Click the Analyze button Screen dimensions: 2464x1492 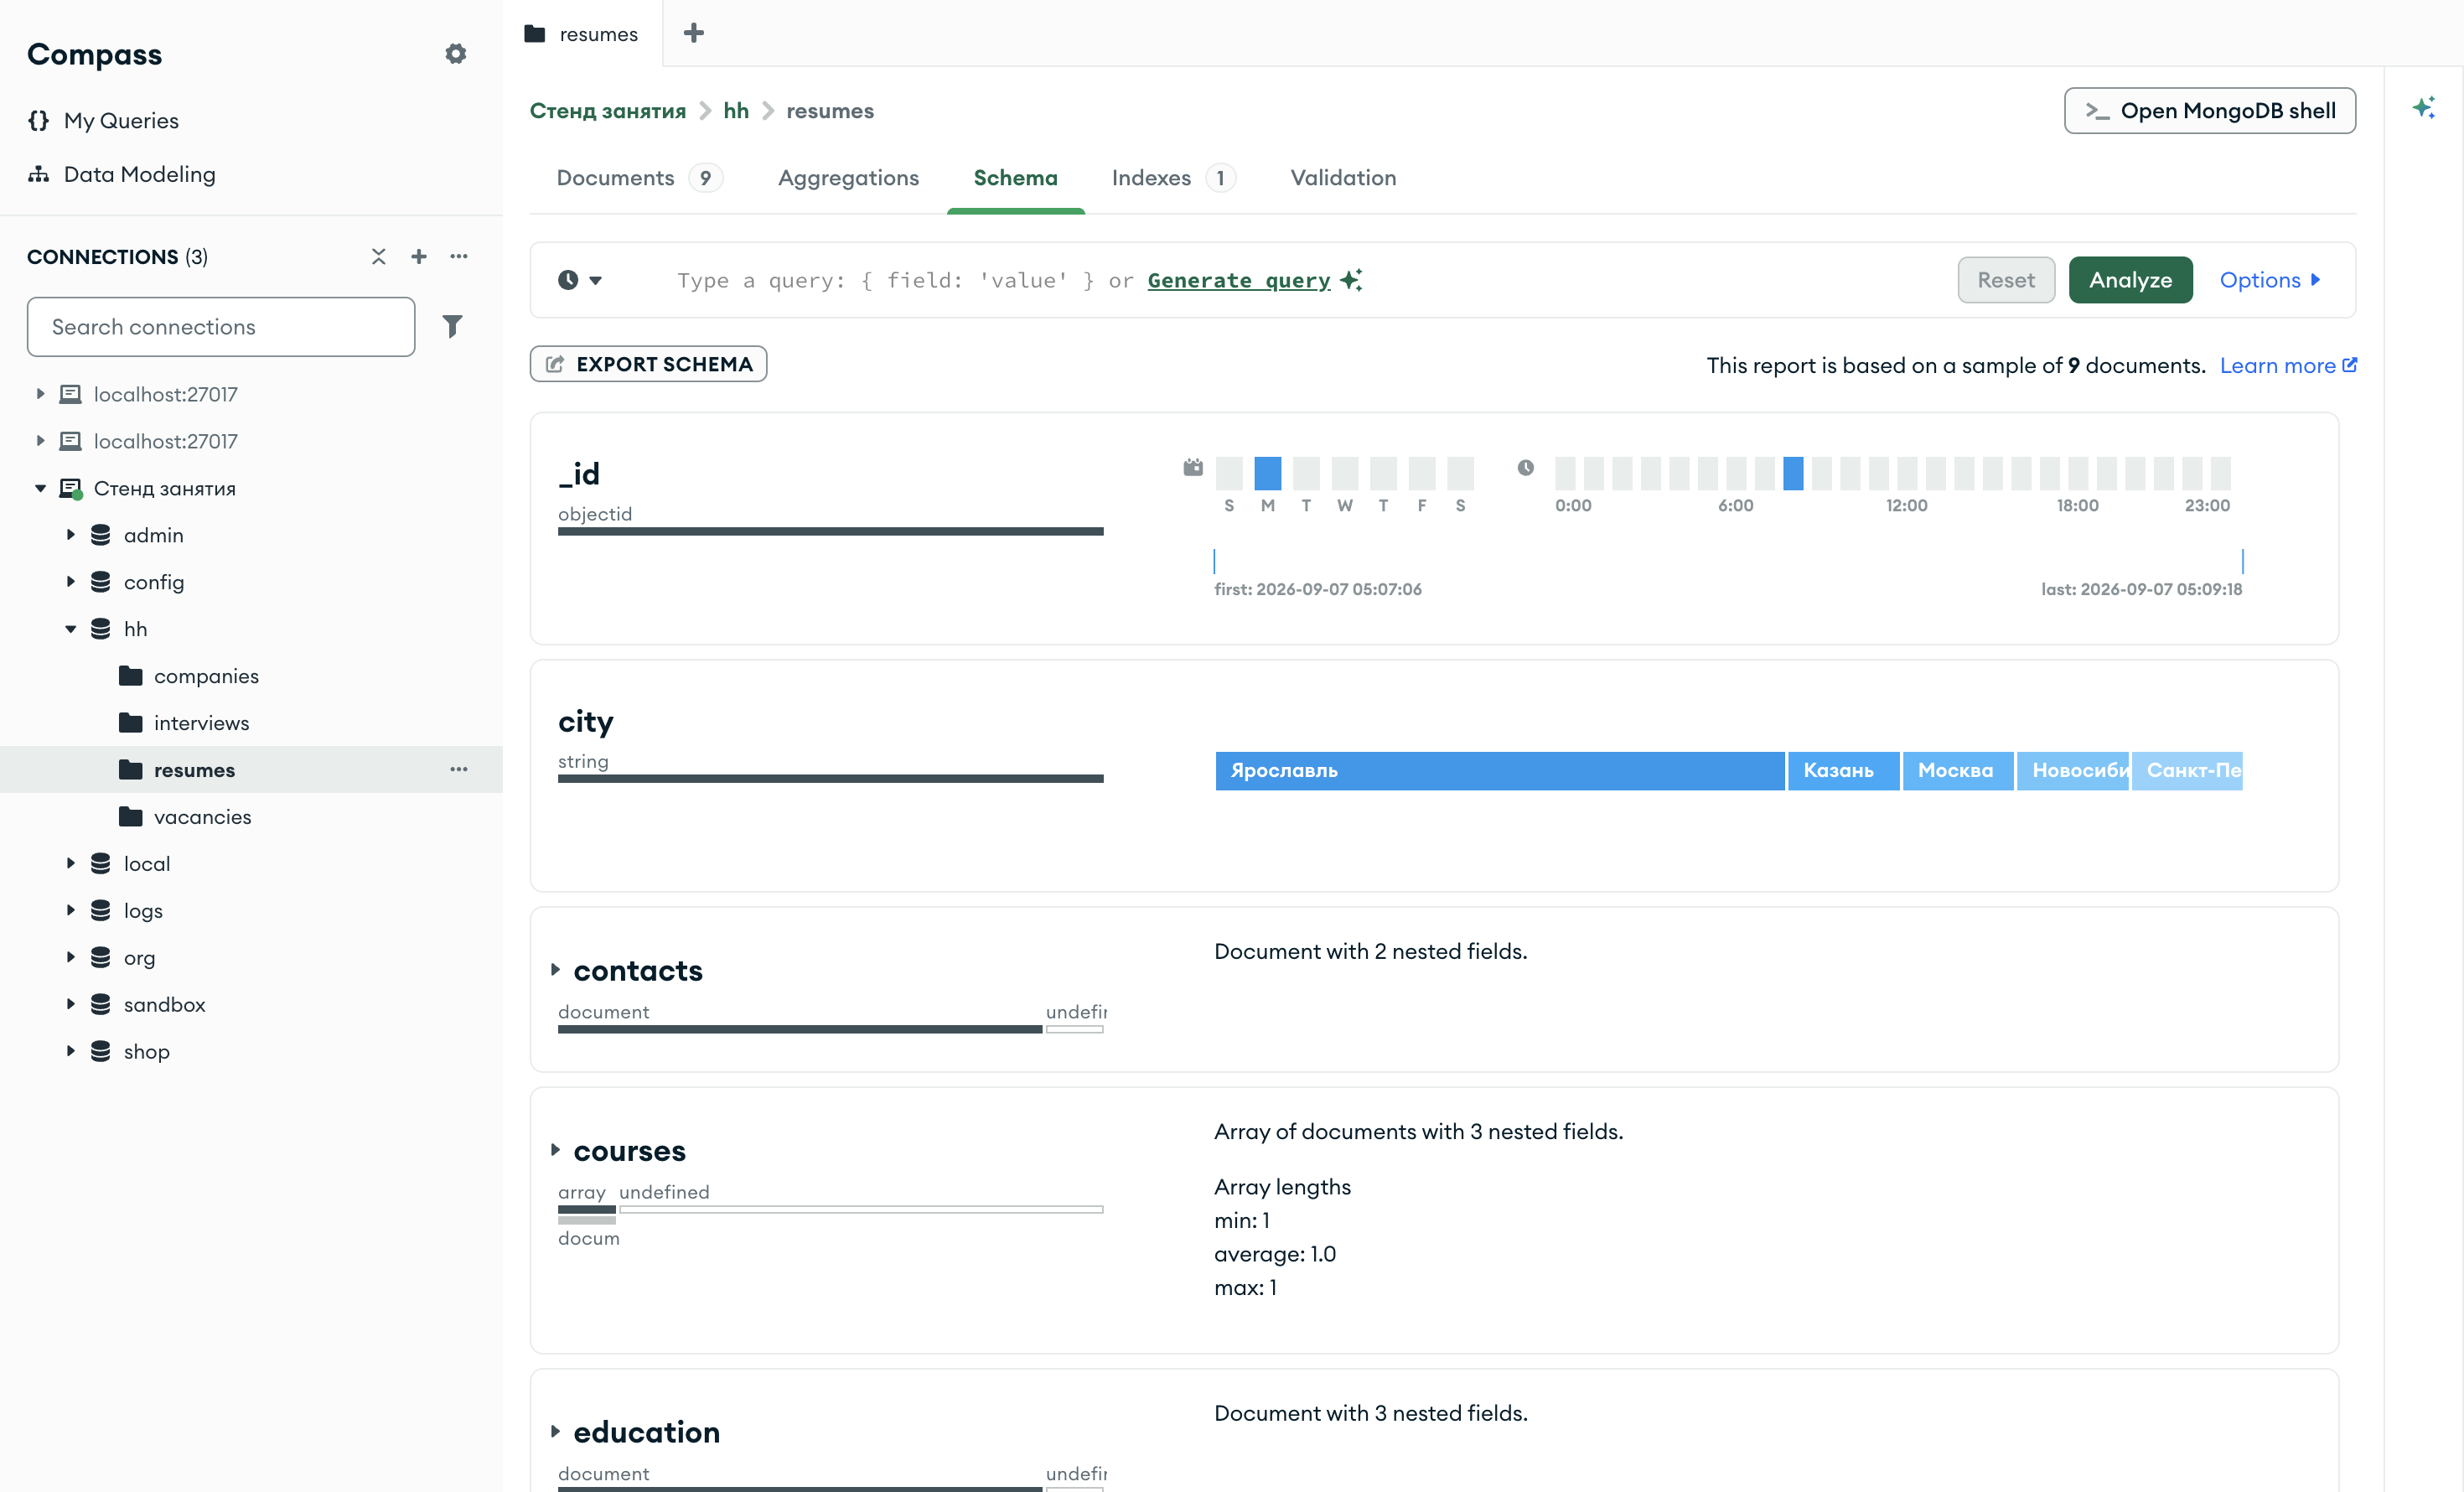[x=2130, y=280]
